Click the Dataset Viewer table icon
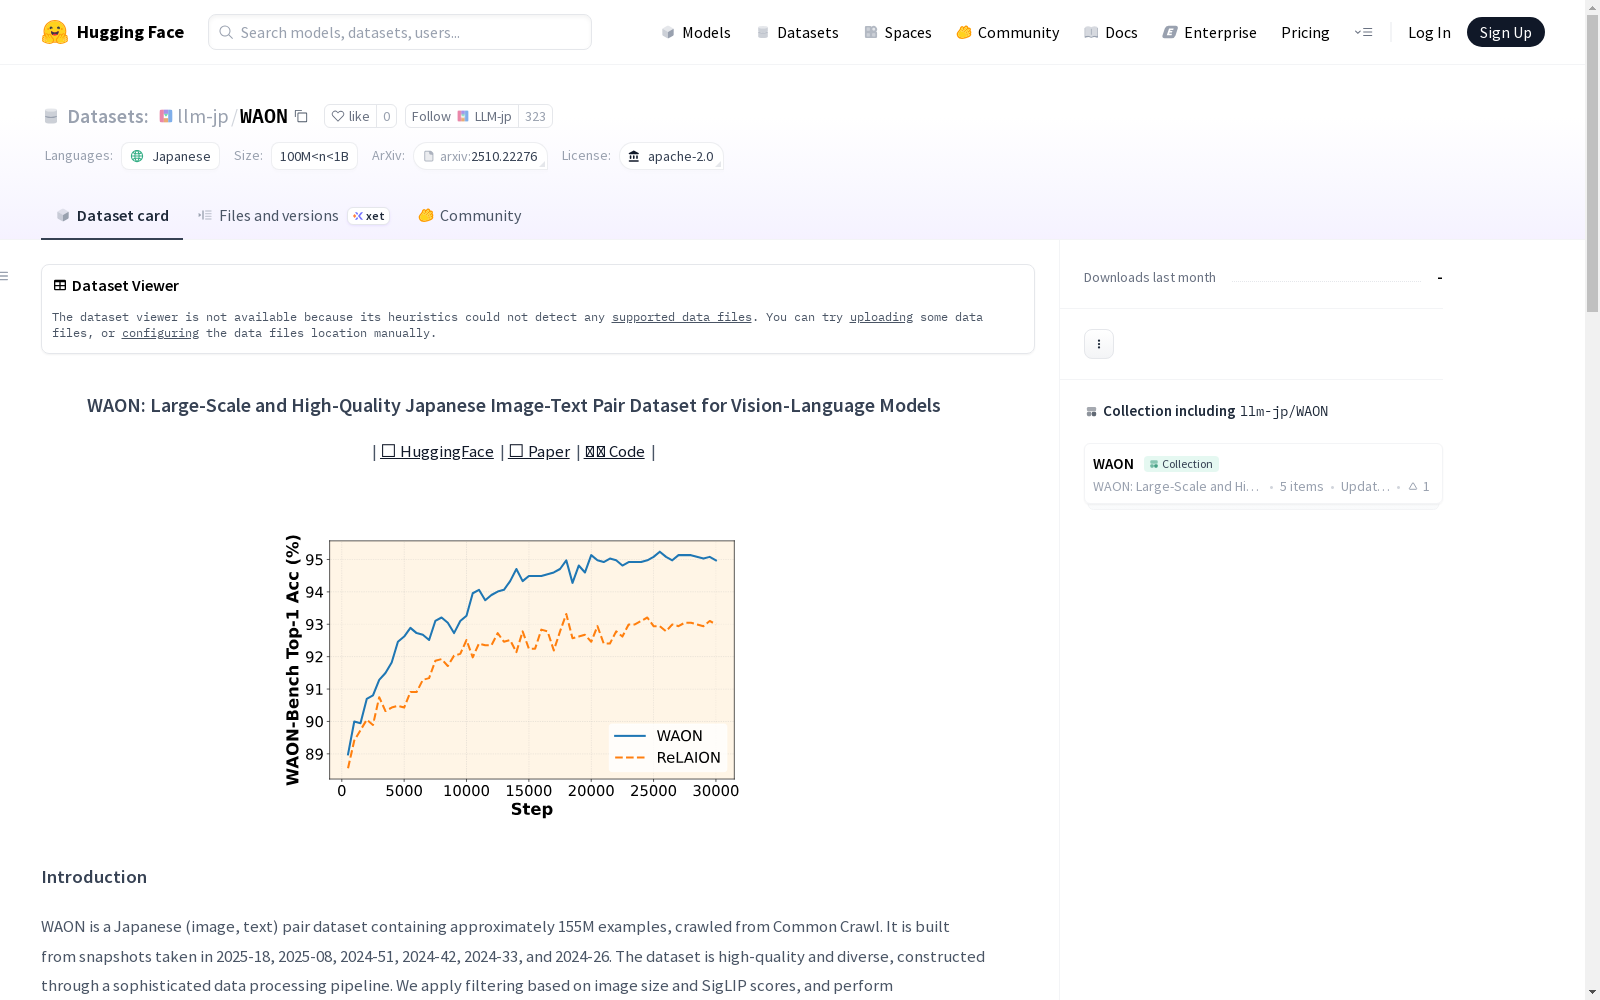The width and height of the screenshot is (1600, 1000). [x=60, y=285]
